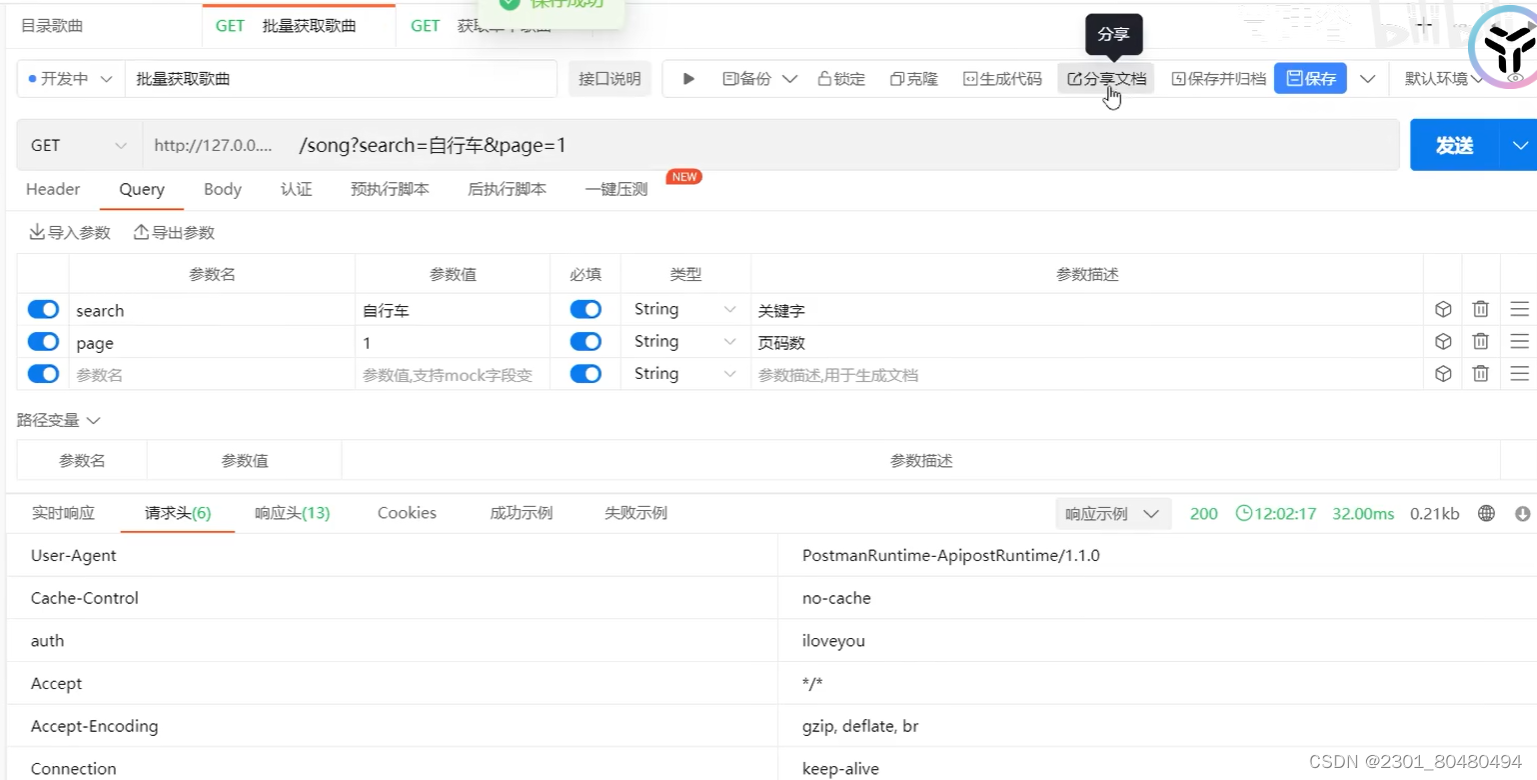The width and height of the screenshot is (1537, 780).
Task: Click the globe icon in response bar
Action: click(1486, 513)
